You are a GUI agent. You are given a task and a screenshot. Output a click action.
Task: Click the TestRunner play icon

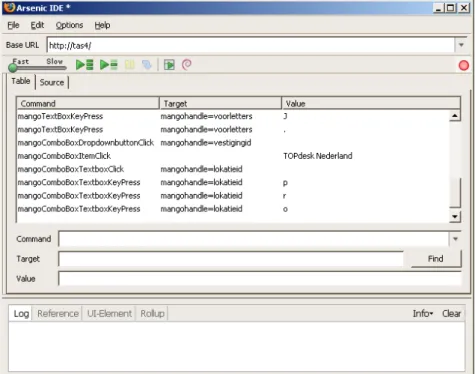coord(169,65)
